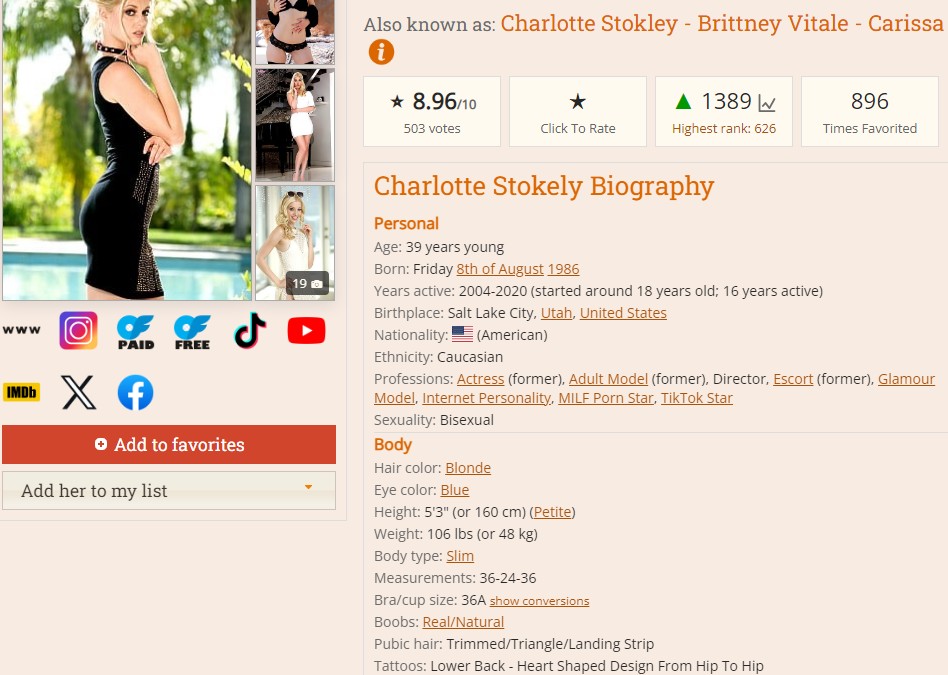
Task: Open the Facebook page icon
Action: click(135, 393)
